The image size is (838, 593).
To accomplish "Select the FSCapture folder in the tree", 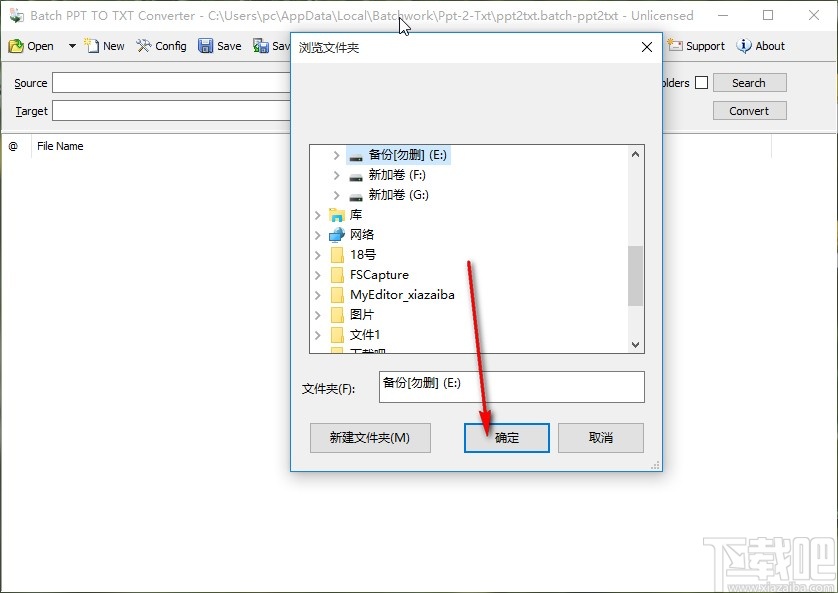I will pyautogui.click(x=378, y=274).
